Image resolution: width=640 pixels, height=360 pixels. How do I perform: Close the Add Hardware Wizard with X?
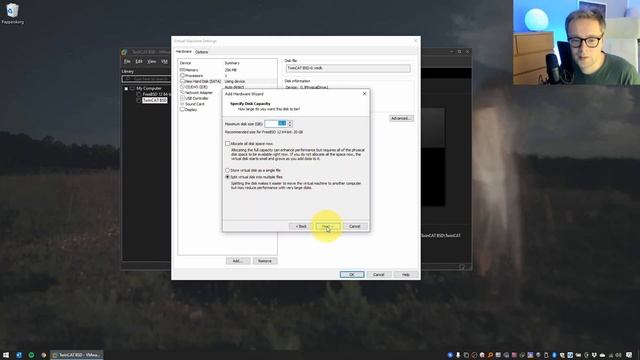(x=364, y=93)
